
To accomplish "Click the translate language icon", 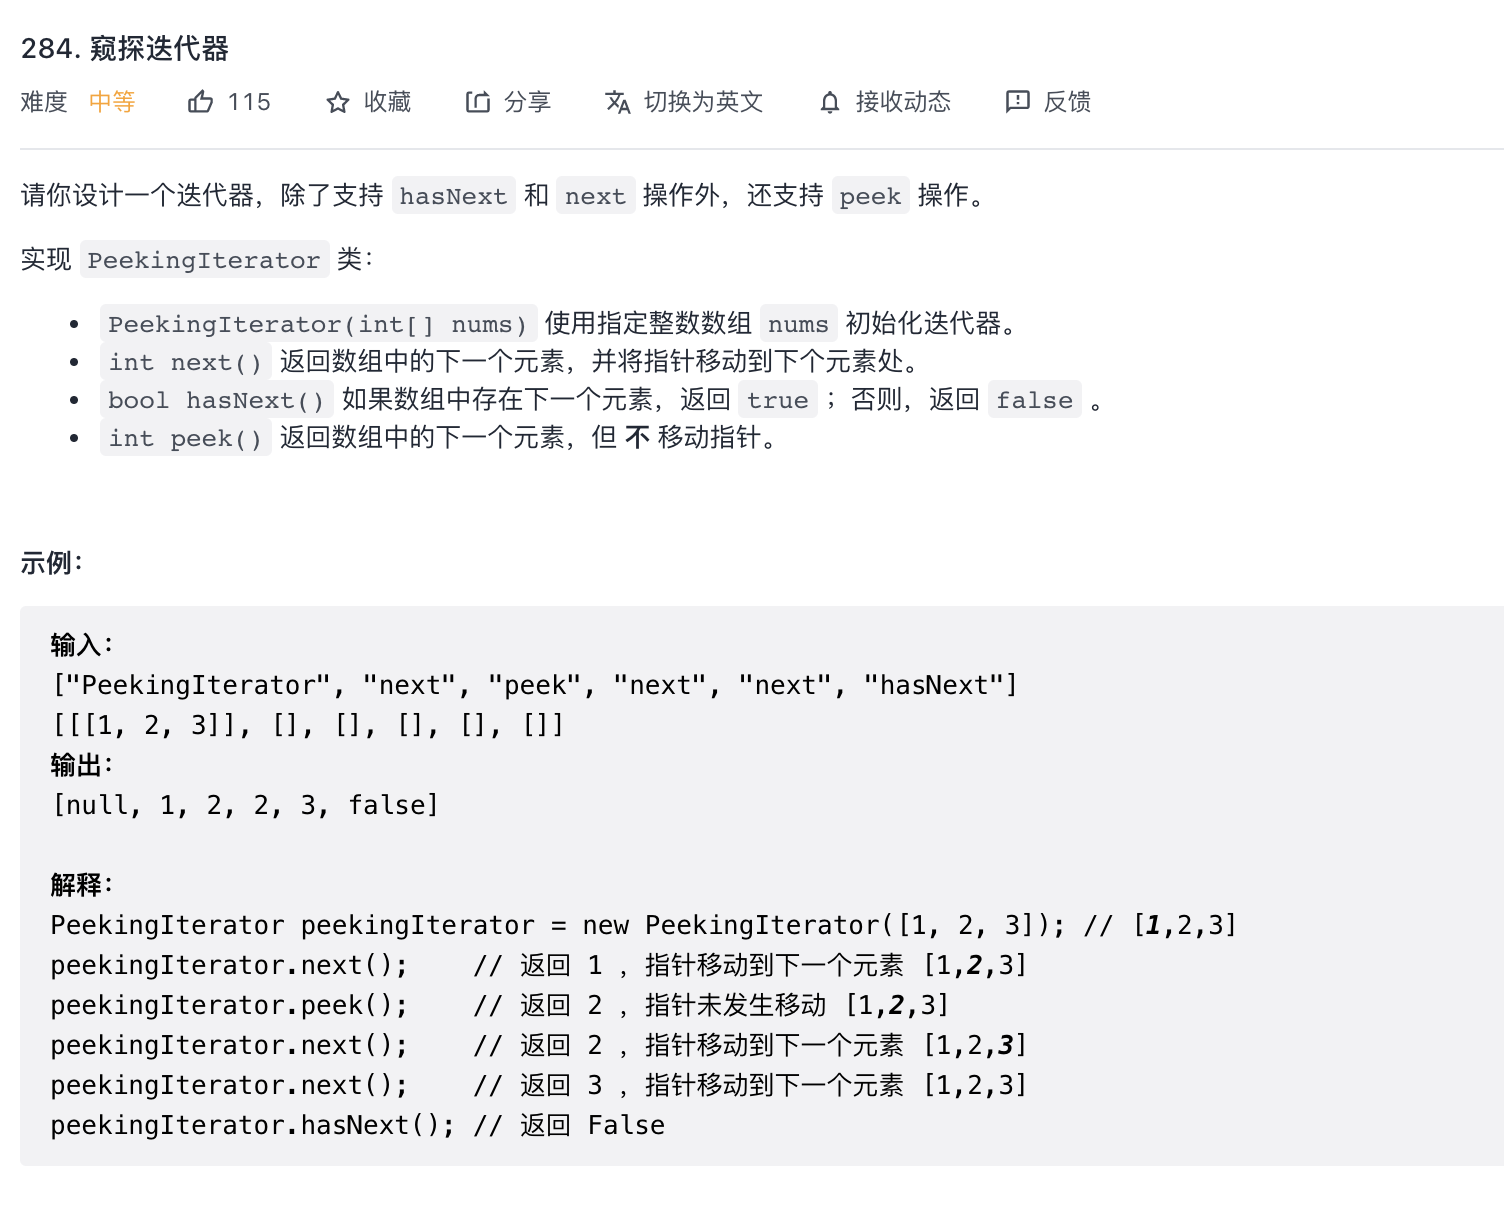I will click(618, 102).
